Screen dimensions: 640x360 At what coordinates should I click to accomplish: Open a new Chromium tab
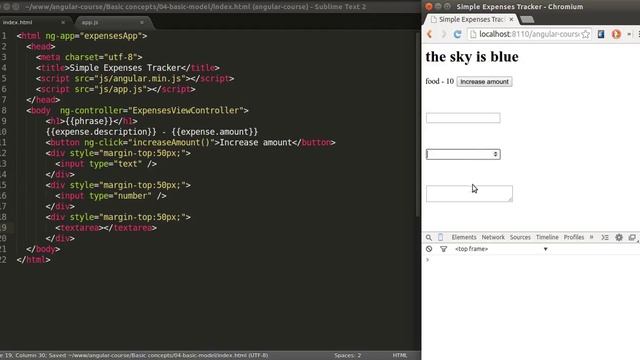(x=527, y=19)
